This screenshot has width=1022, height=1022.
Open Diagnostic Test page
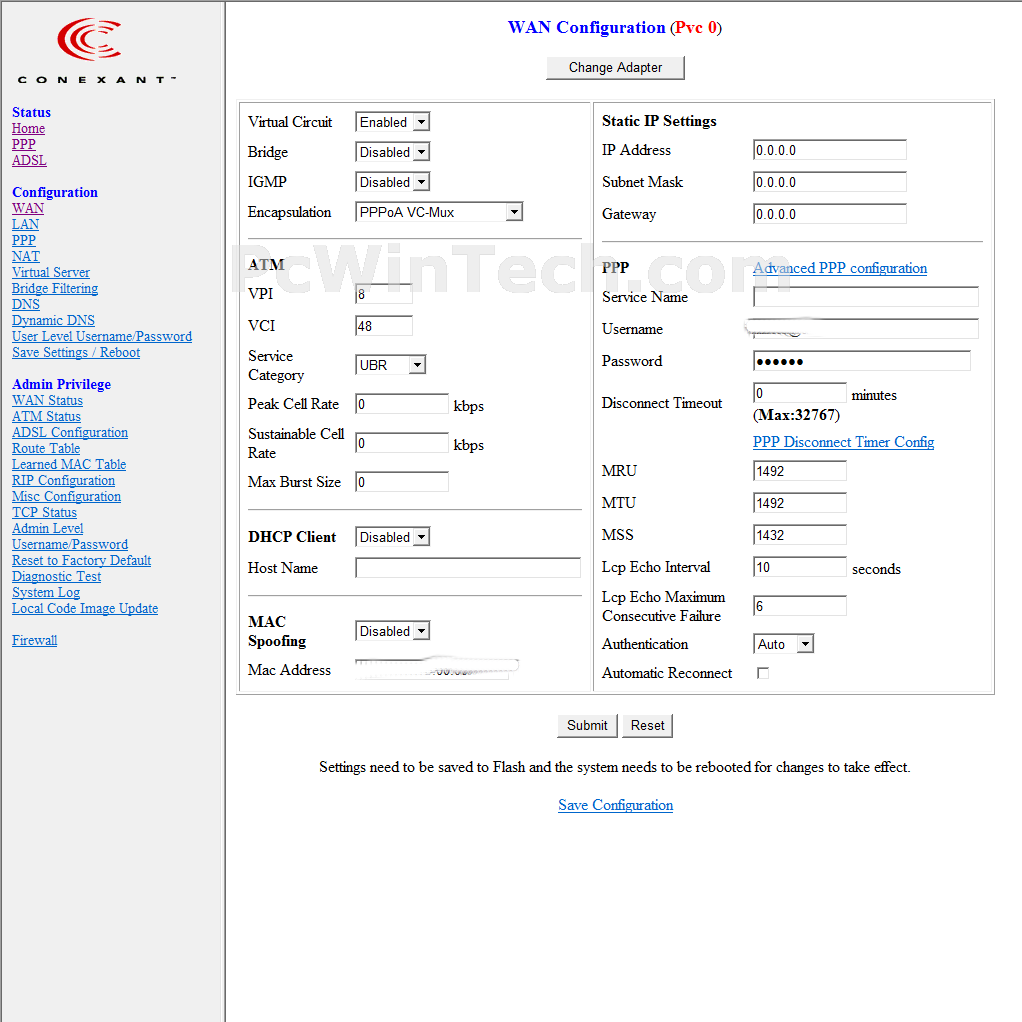[57, 576]
